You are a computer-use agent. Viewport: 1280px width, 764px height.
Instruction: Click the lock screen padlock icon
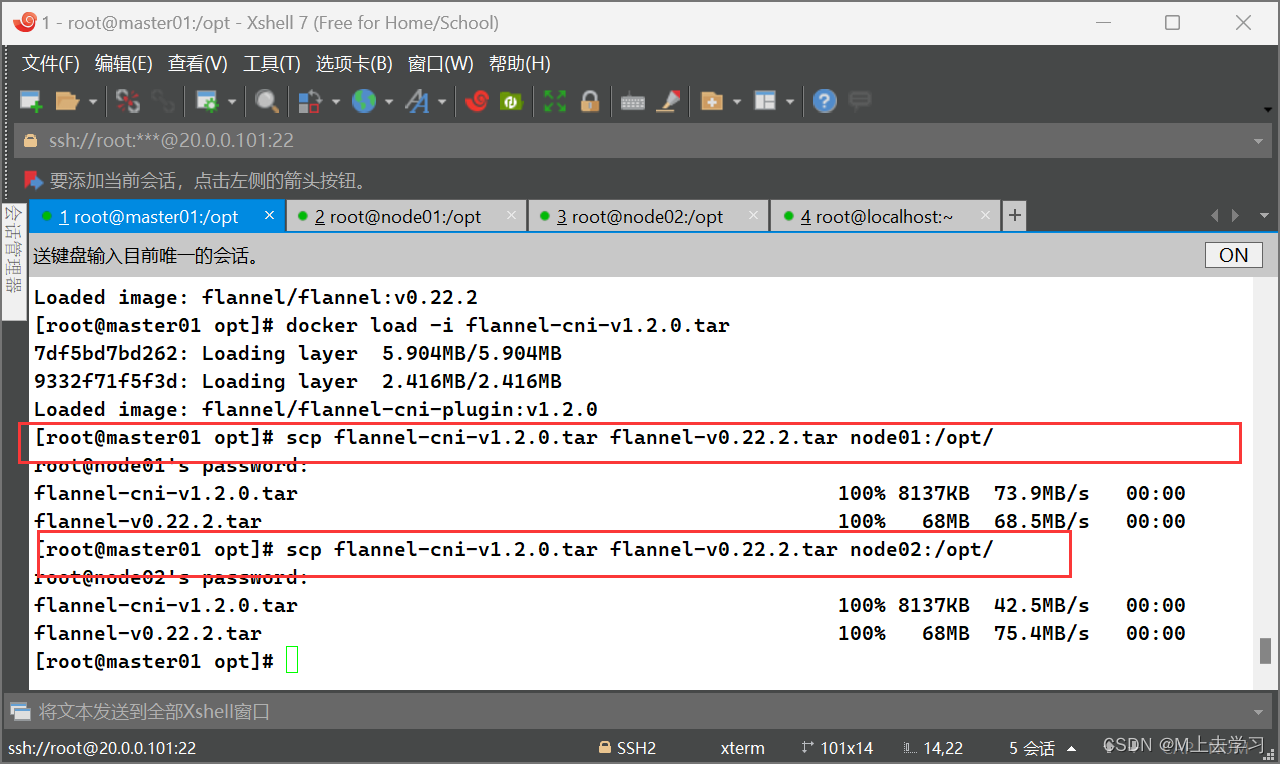590,101
